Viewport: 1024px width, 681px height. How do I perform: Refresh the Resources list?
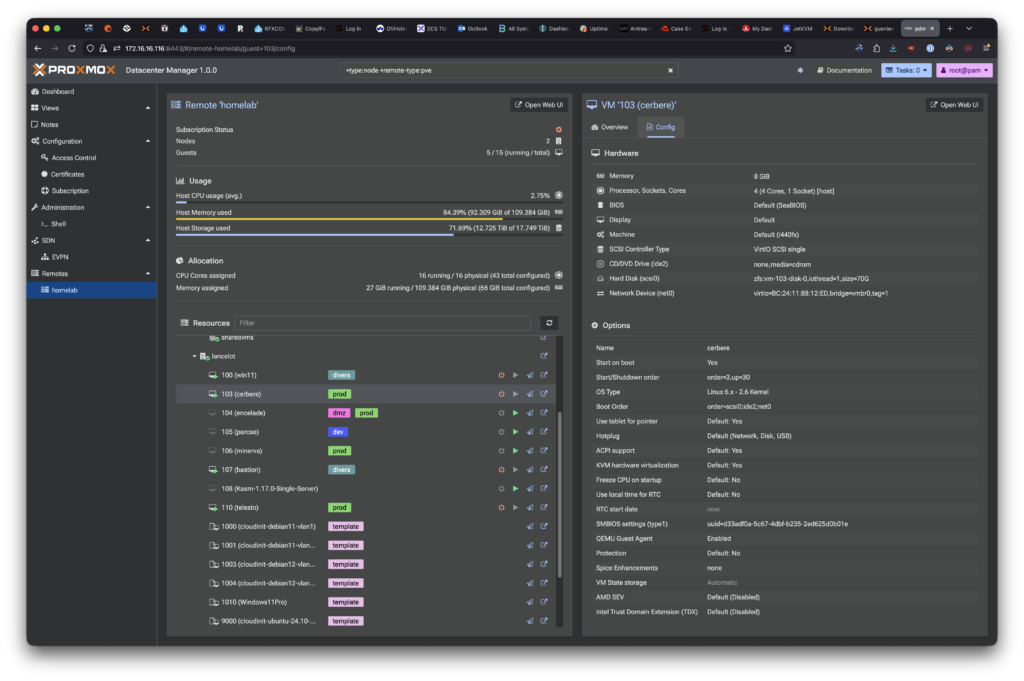coord(547,323)
